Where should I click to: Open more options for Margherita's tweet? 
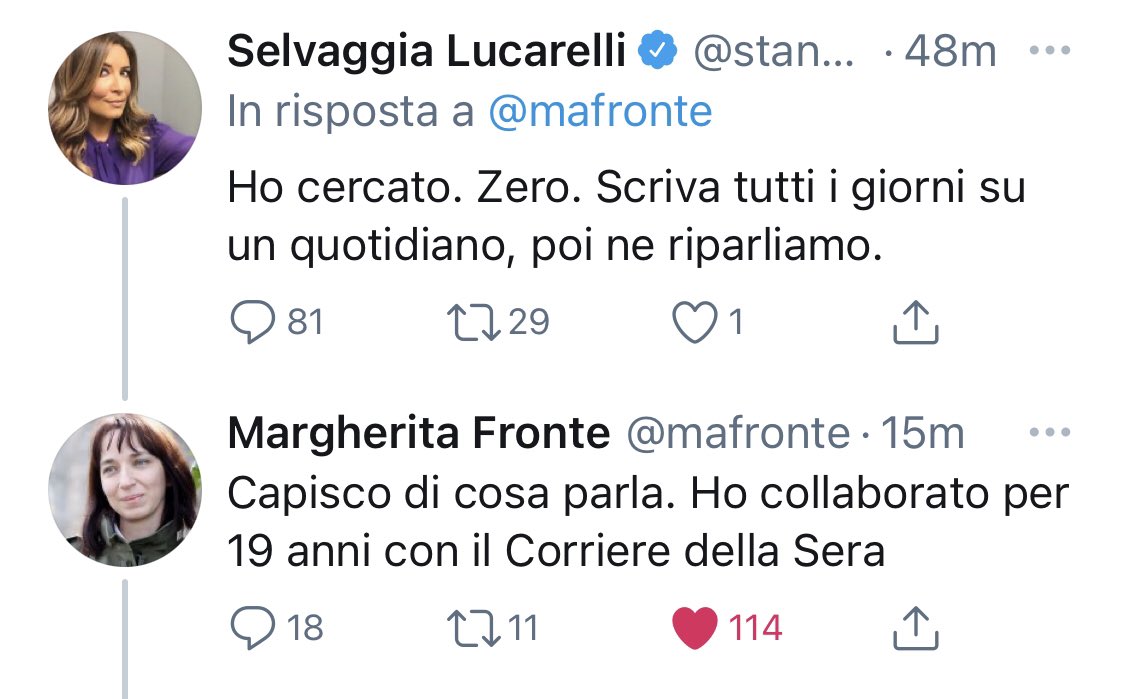[1049, 433]
